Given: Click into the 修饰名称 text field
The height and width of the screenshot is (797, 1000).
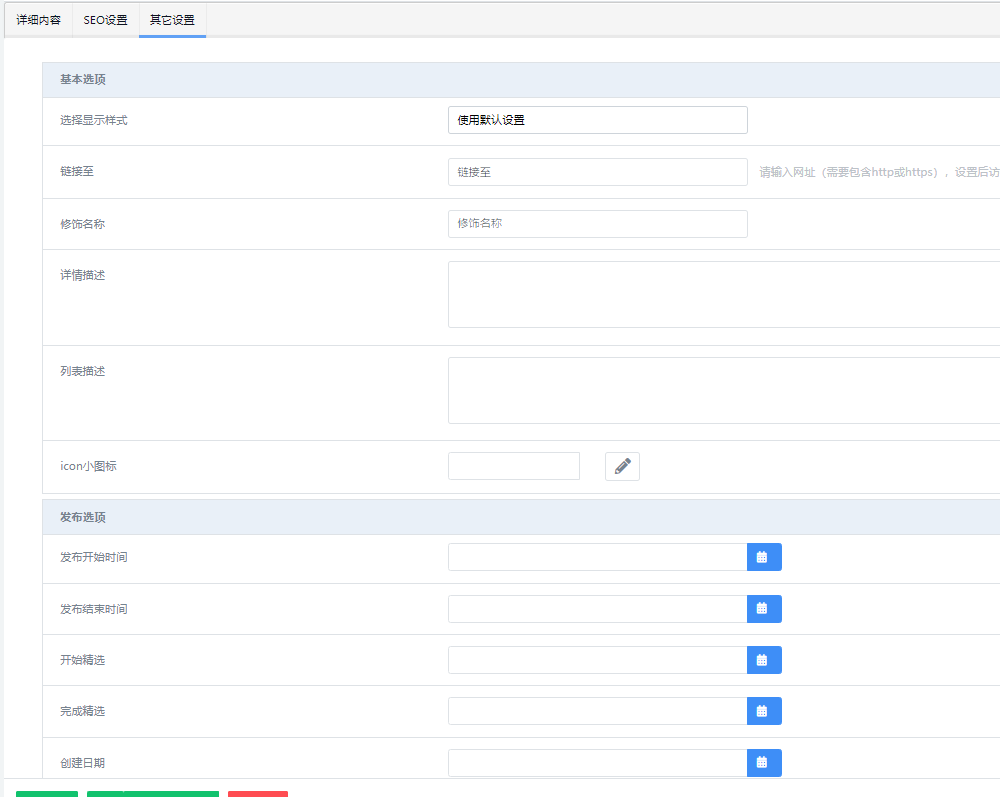Looking at the screenshot, I should point(597,224).
